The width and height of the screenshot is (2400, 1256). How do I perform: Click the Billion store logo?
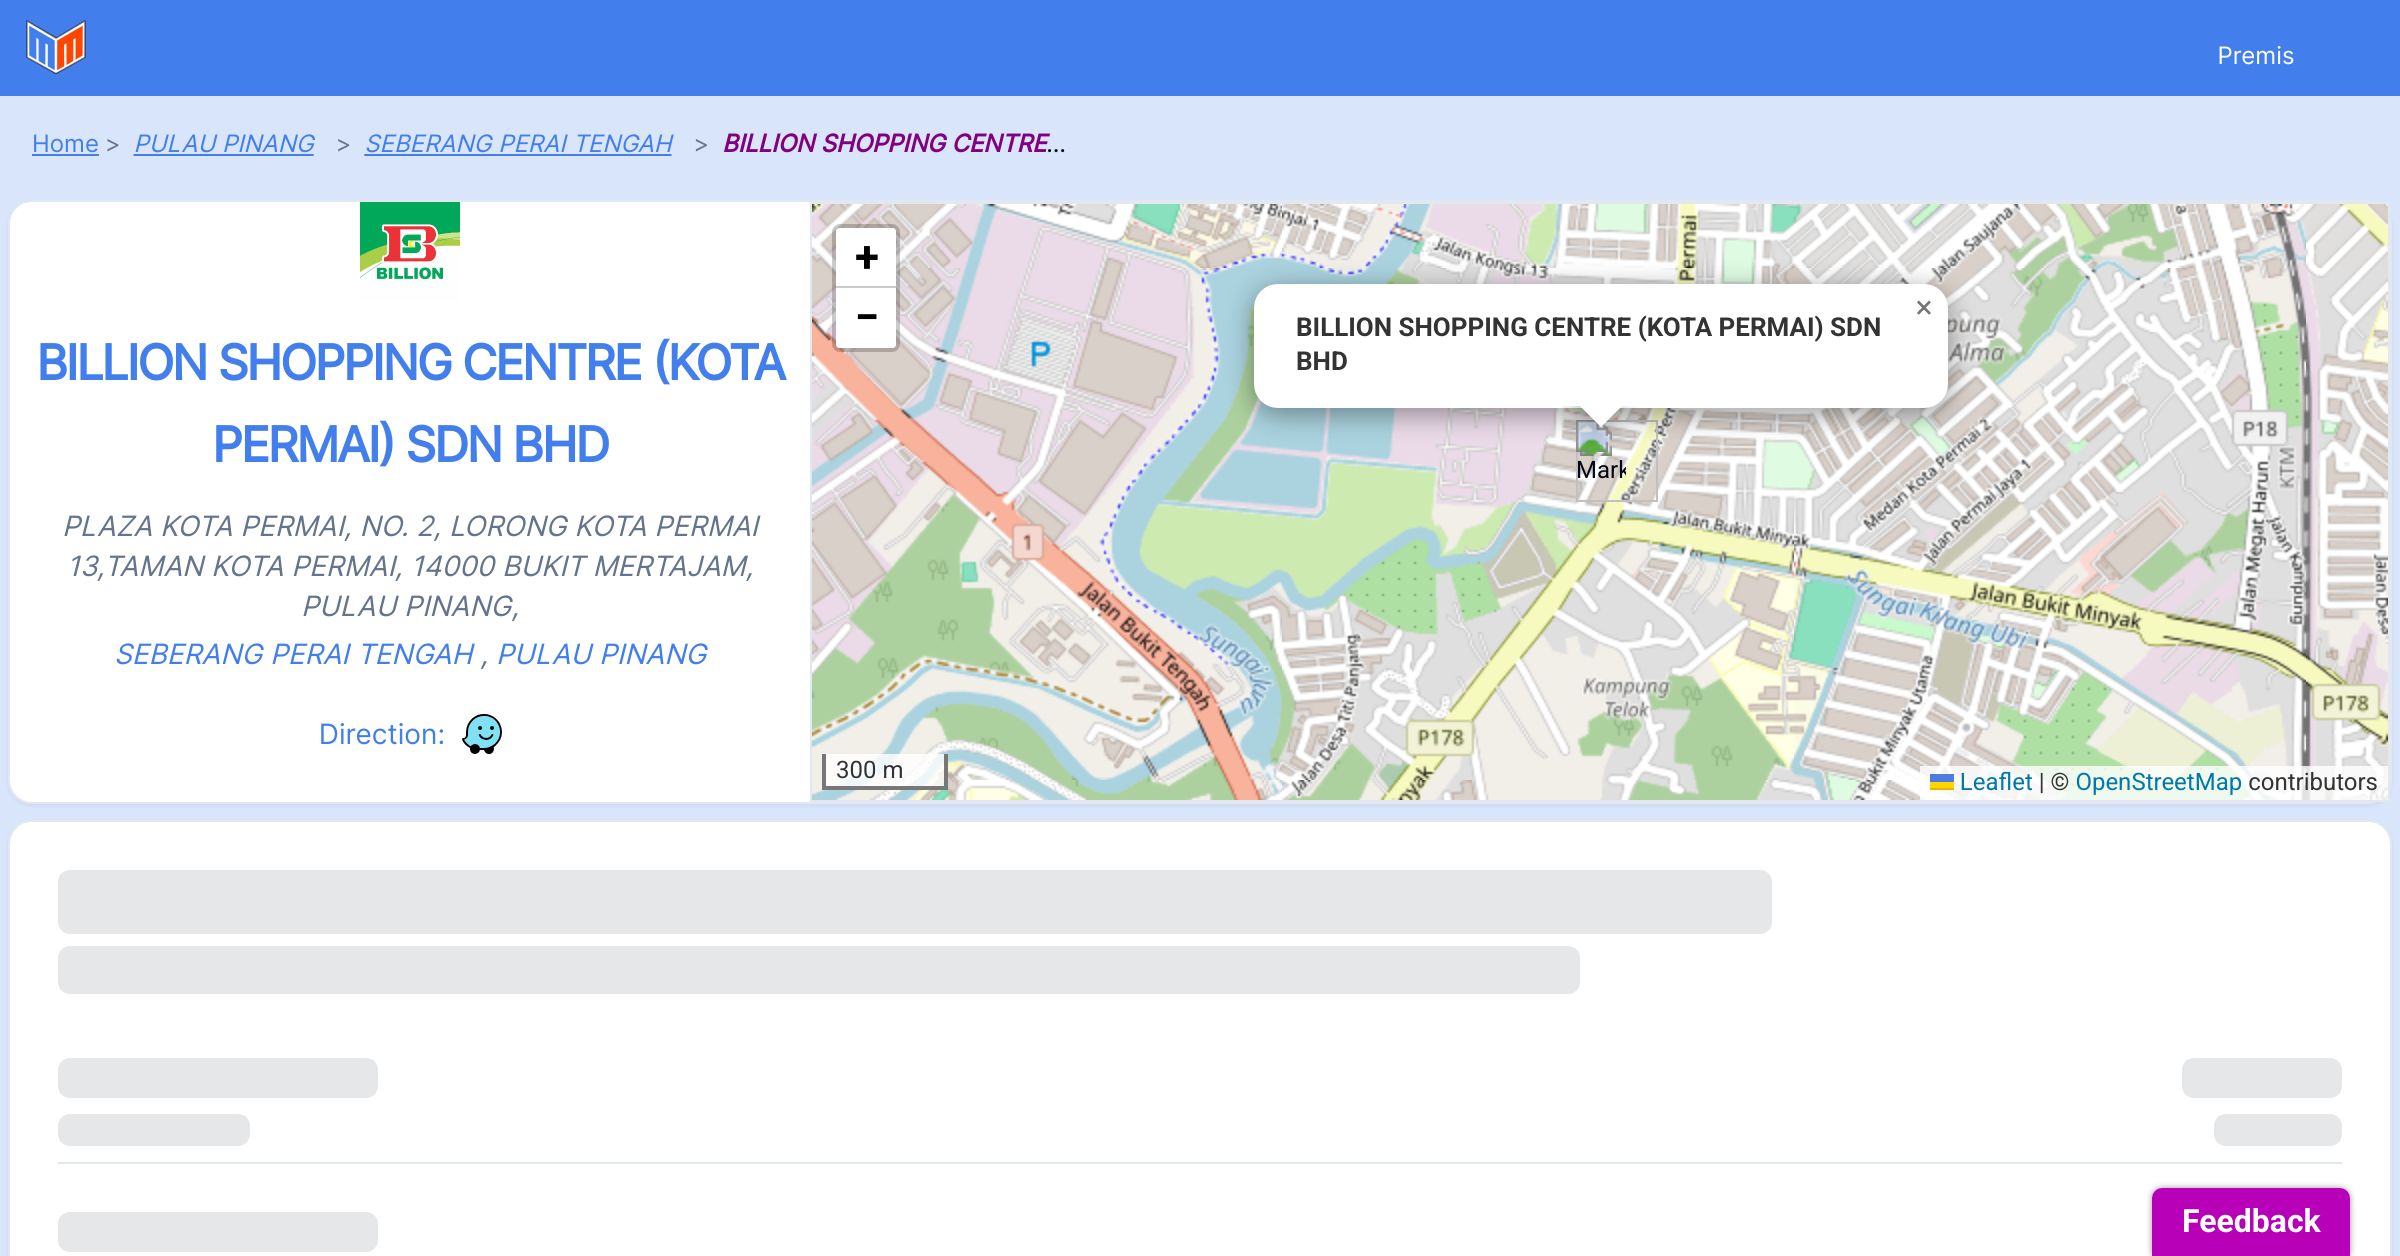(410, 248)
